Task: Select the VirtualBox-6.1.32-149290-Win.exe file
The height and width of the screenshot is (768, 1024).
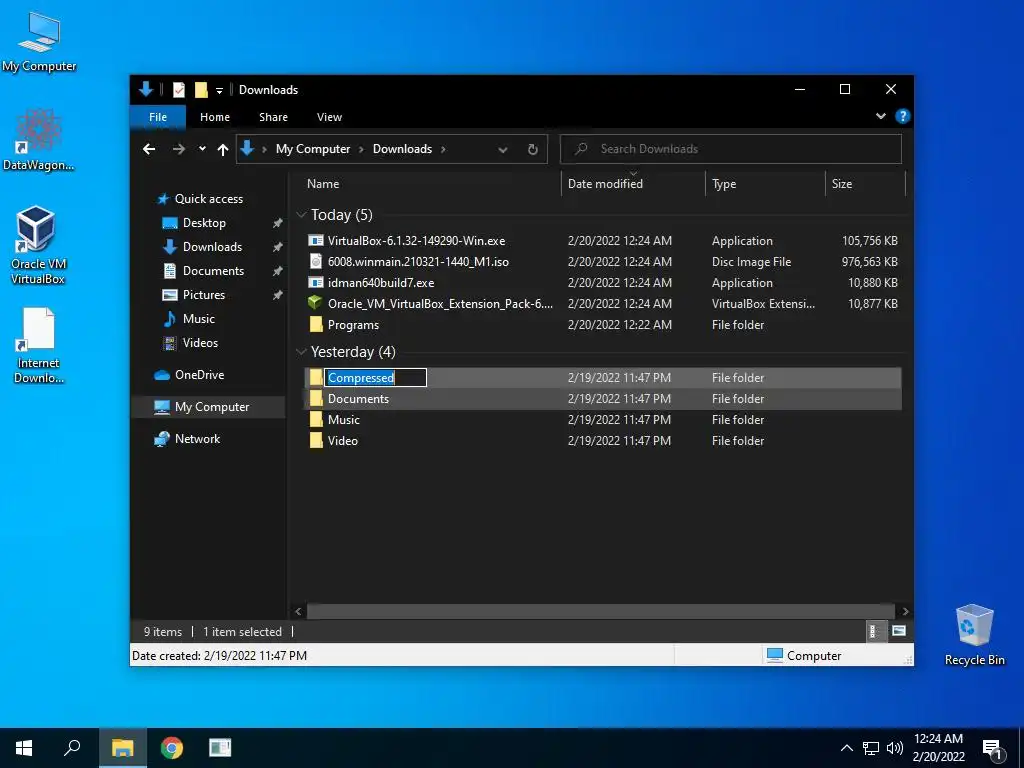Action: [x=603, y=241]
